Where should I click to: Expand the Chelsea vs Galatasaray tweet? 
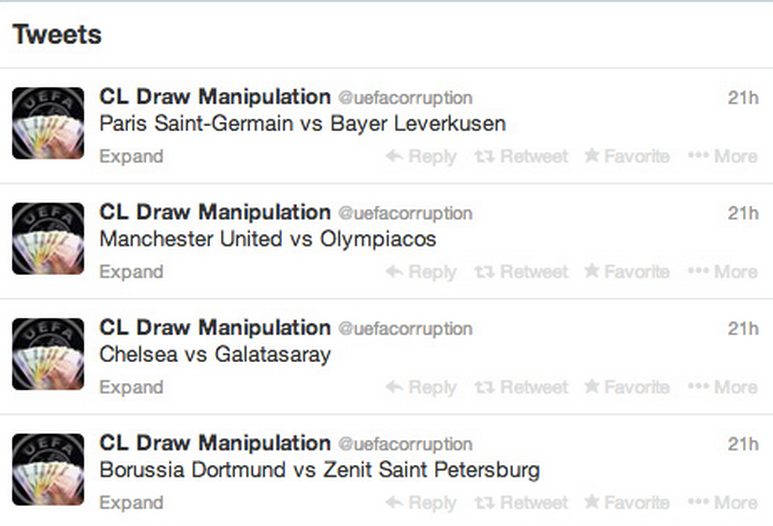point(131,387)
